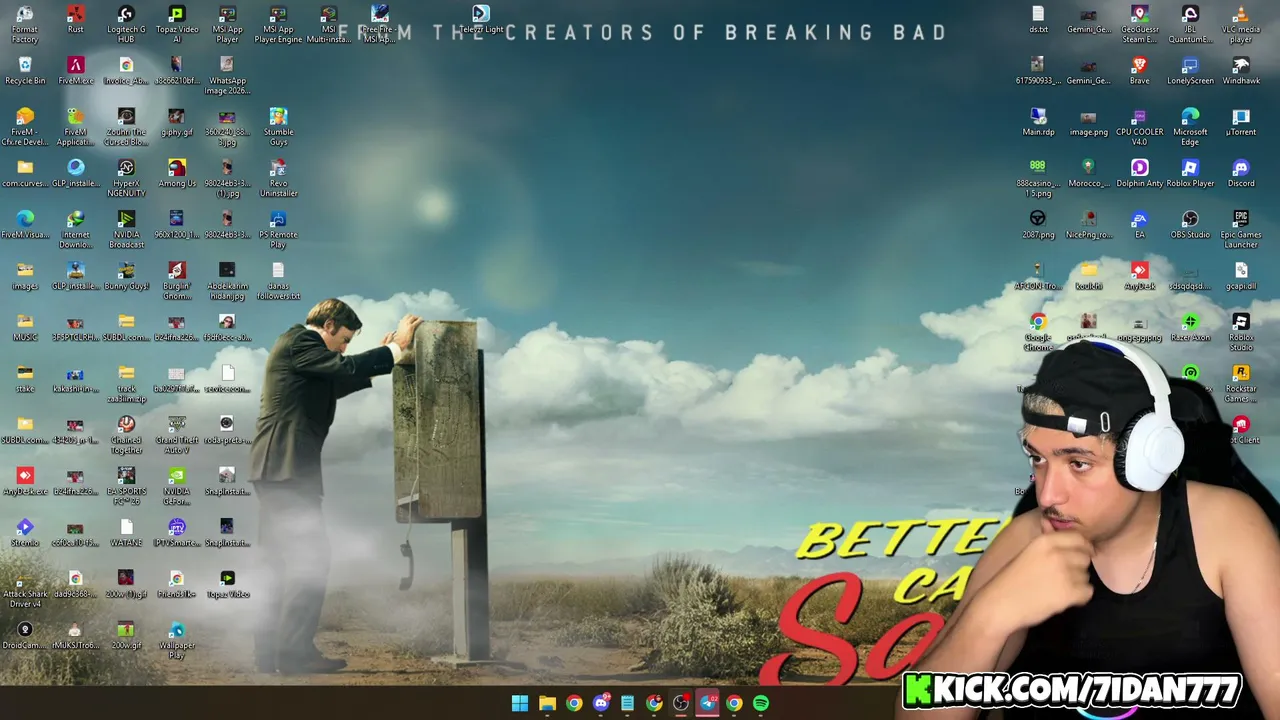
Task: Open JBL QuantumEngine shortcut
Action: point(1190,24)
